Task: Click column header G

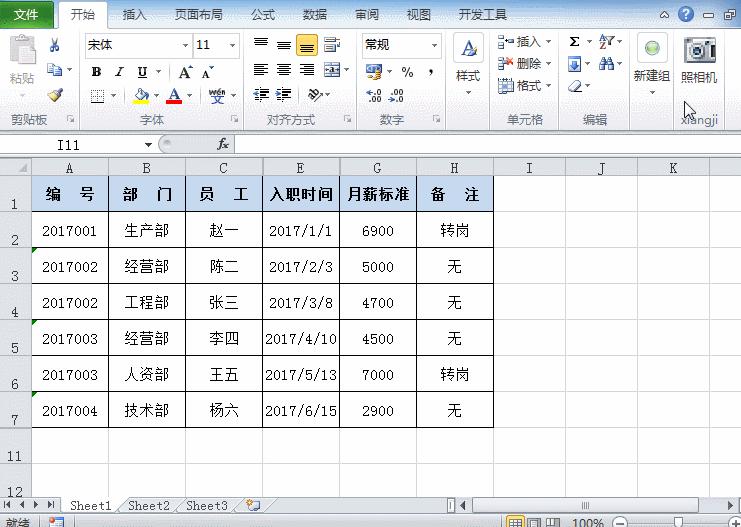Action: pyautogui.click(x=378, y=168)
